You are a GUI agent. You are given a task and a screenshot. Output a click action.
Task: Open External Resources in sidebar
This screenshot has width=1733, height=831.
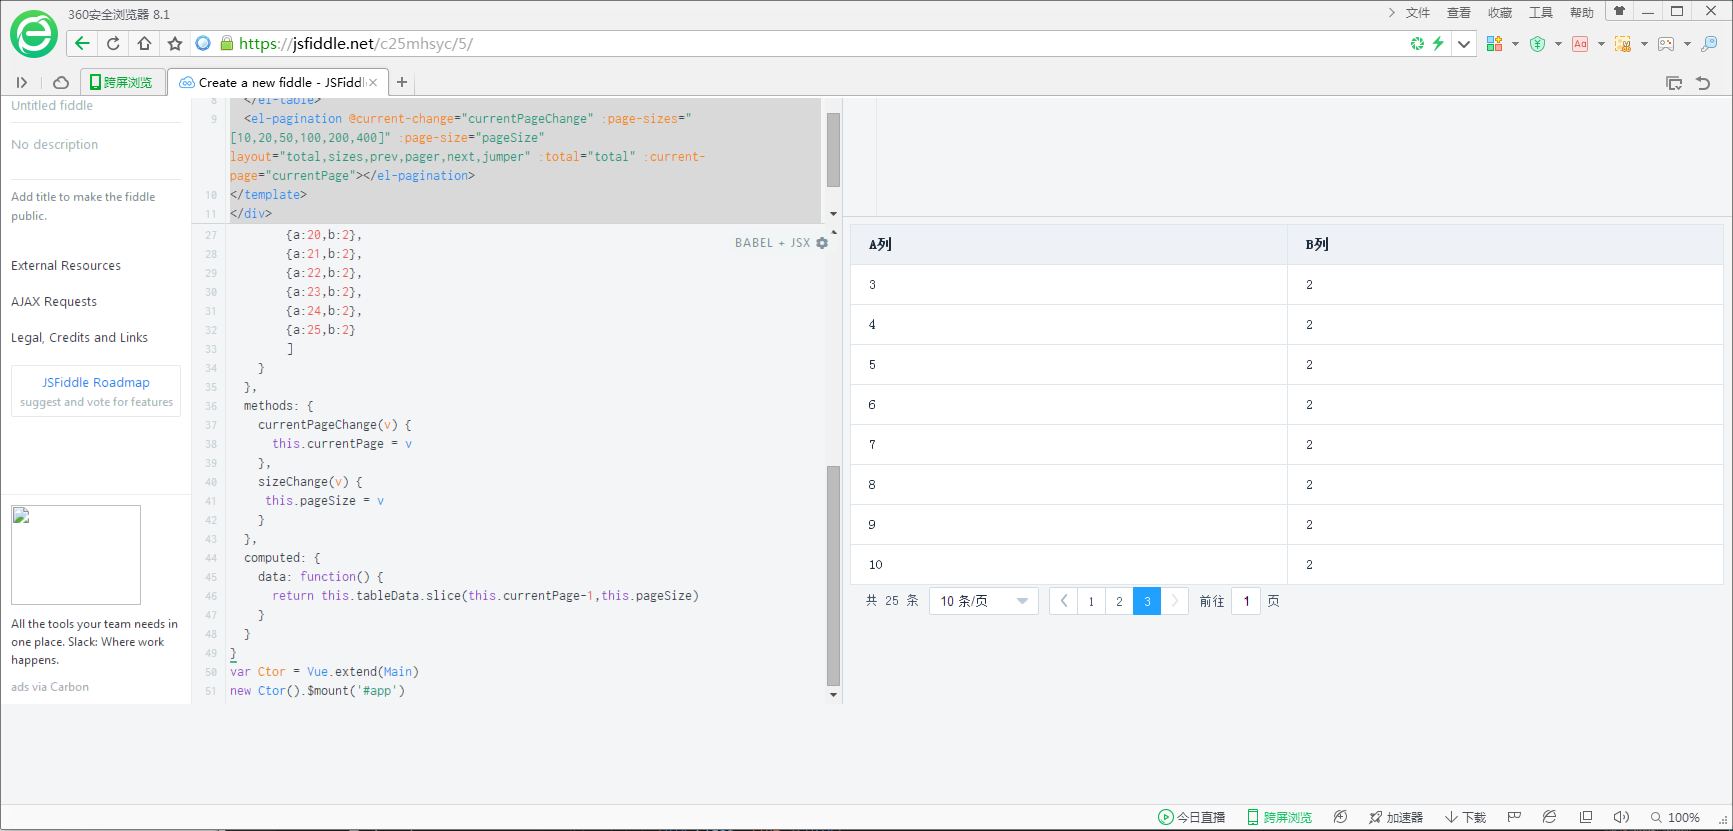pyautogui.click(x=66, y=265)
